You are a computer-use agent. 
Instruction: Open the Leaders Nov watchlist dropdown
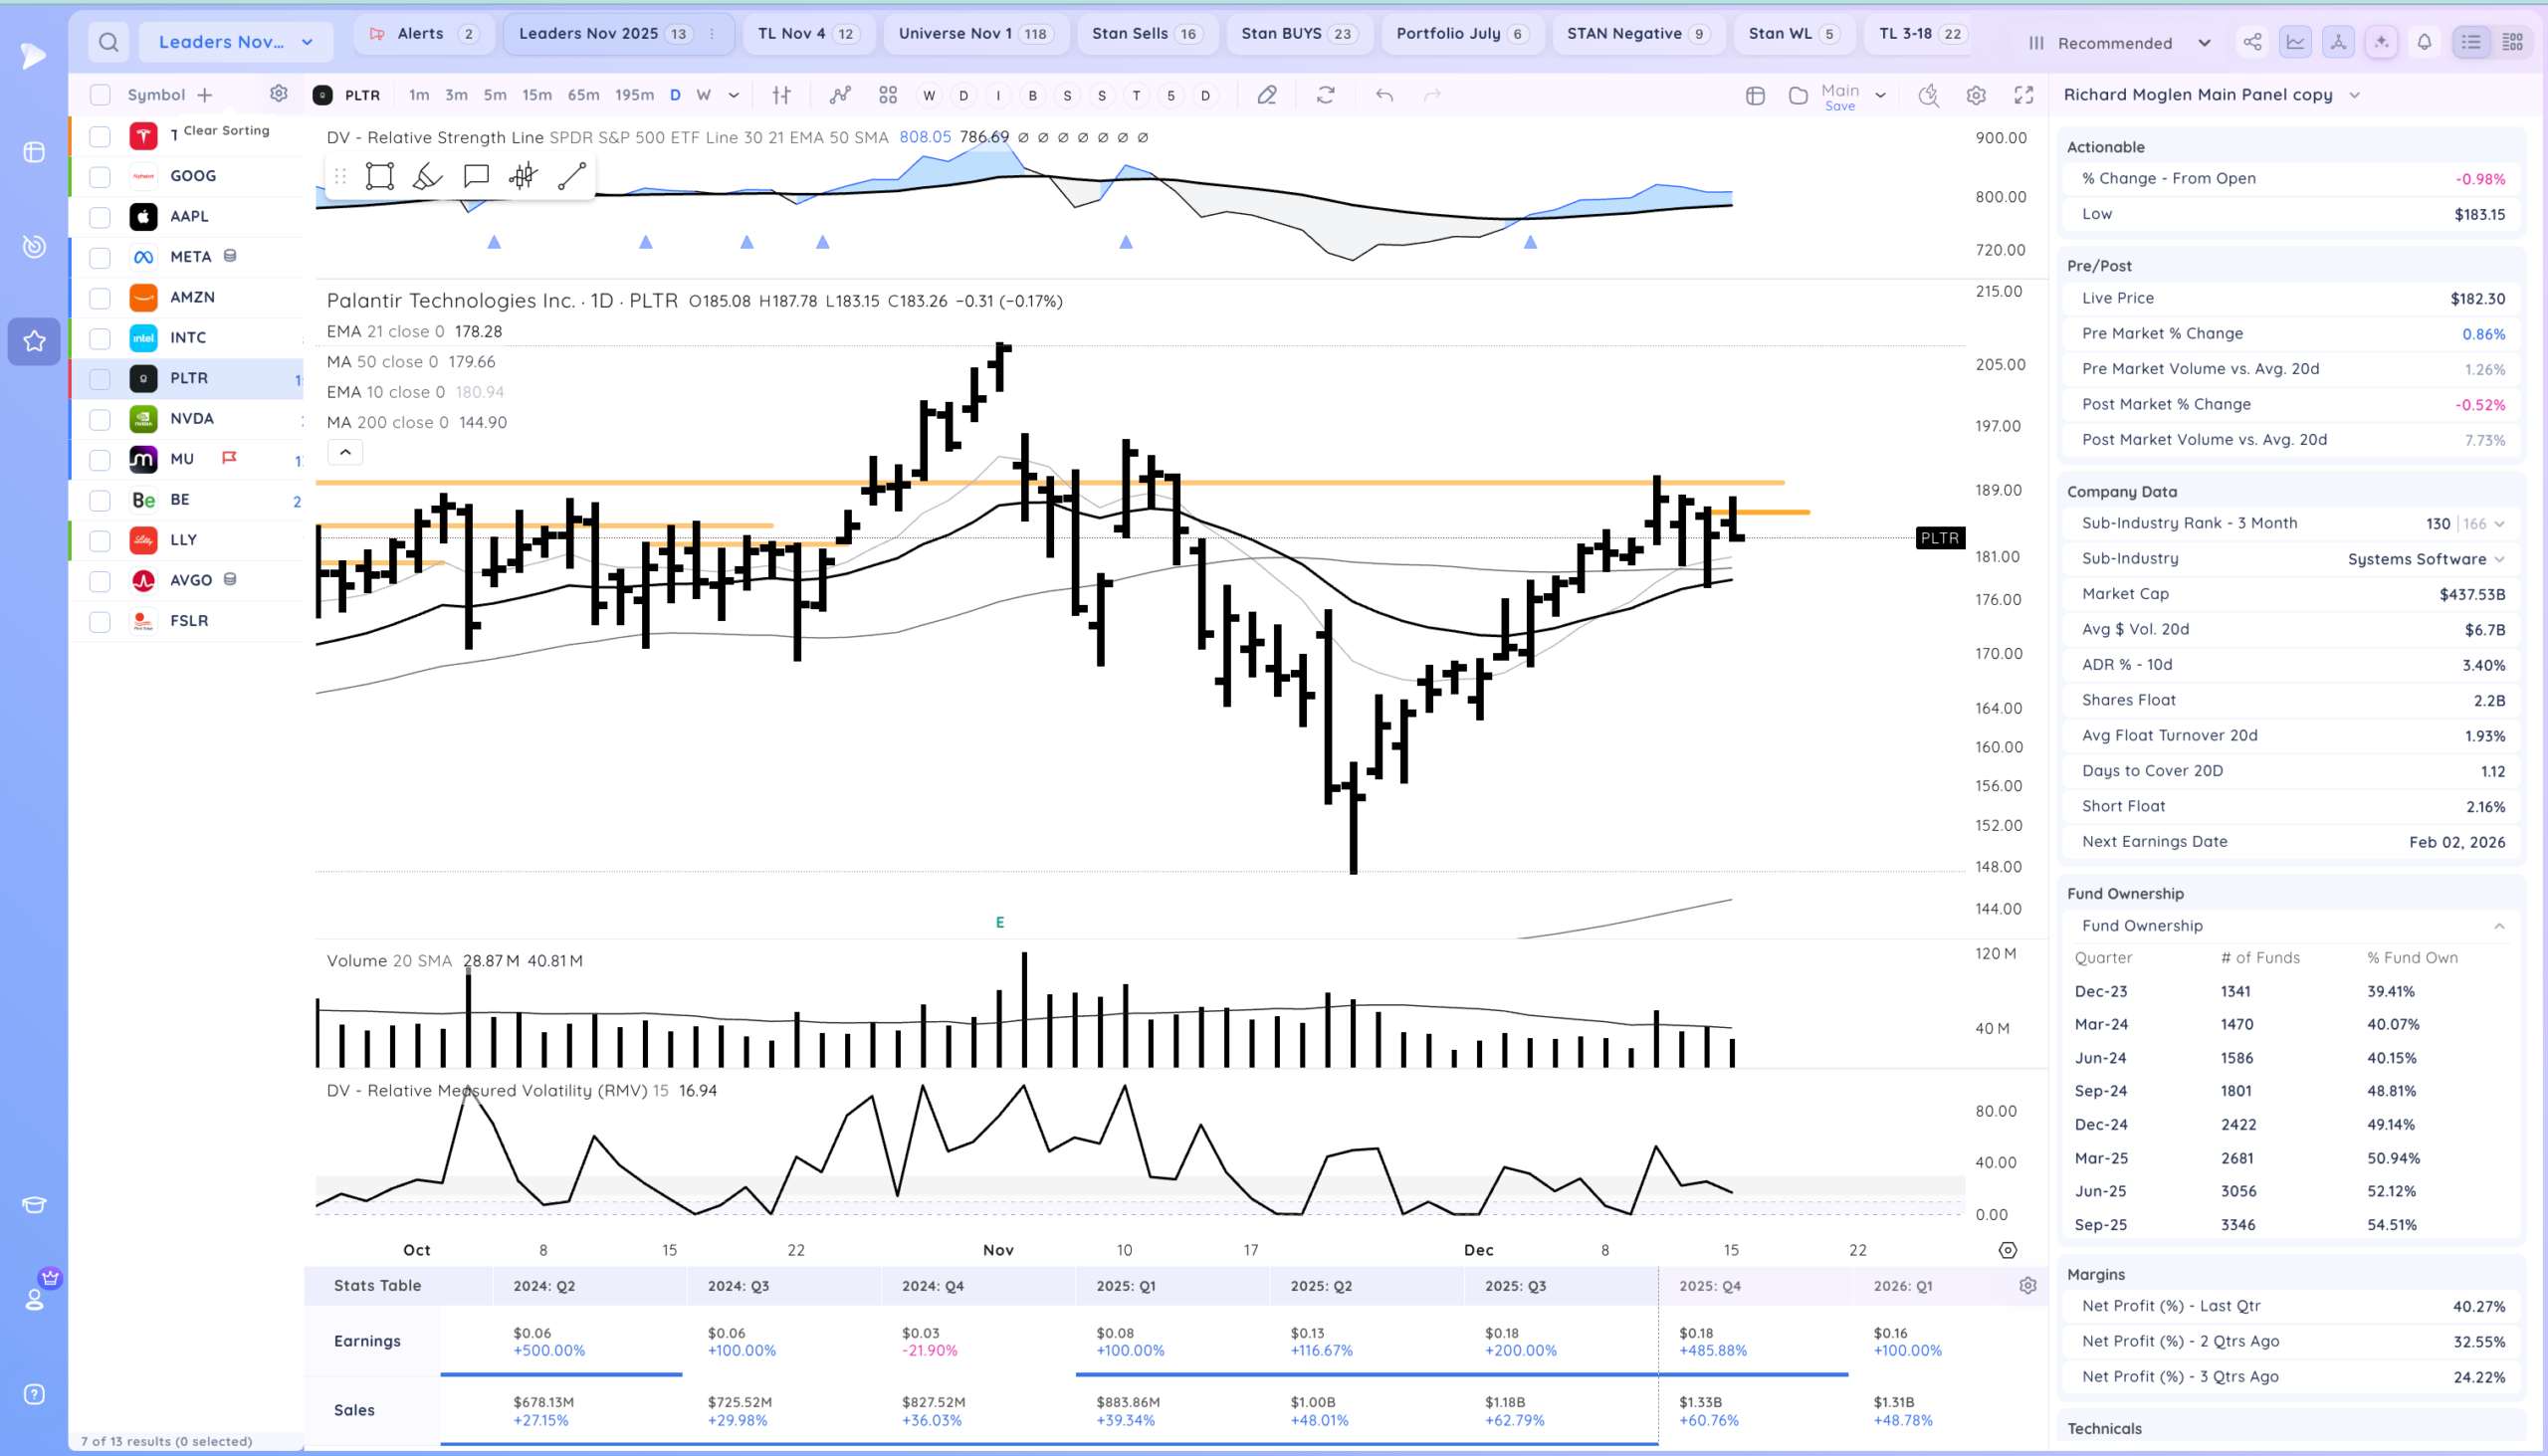tap(236, 42)
